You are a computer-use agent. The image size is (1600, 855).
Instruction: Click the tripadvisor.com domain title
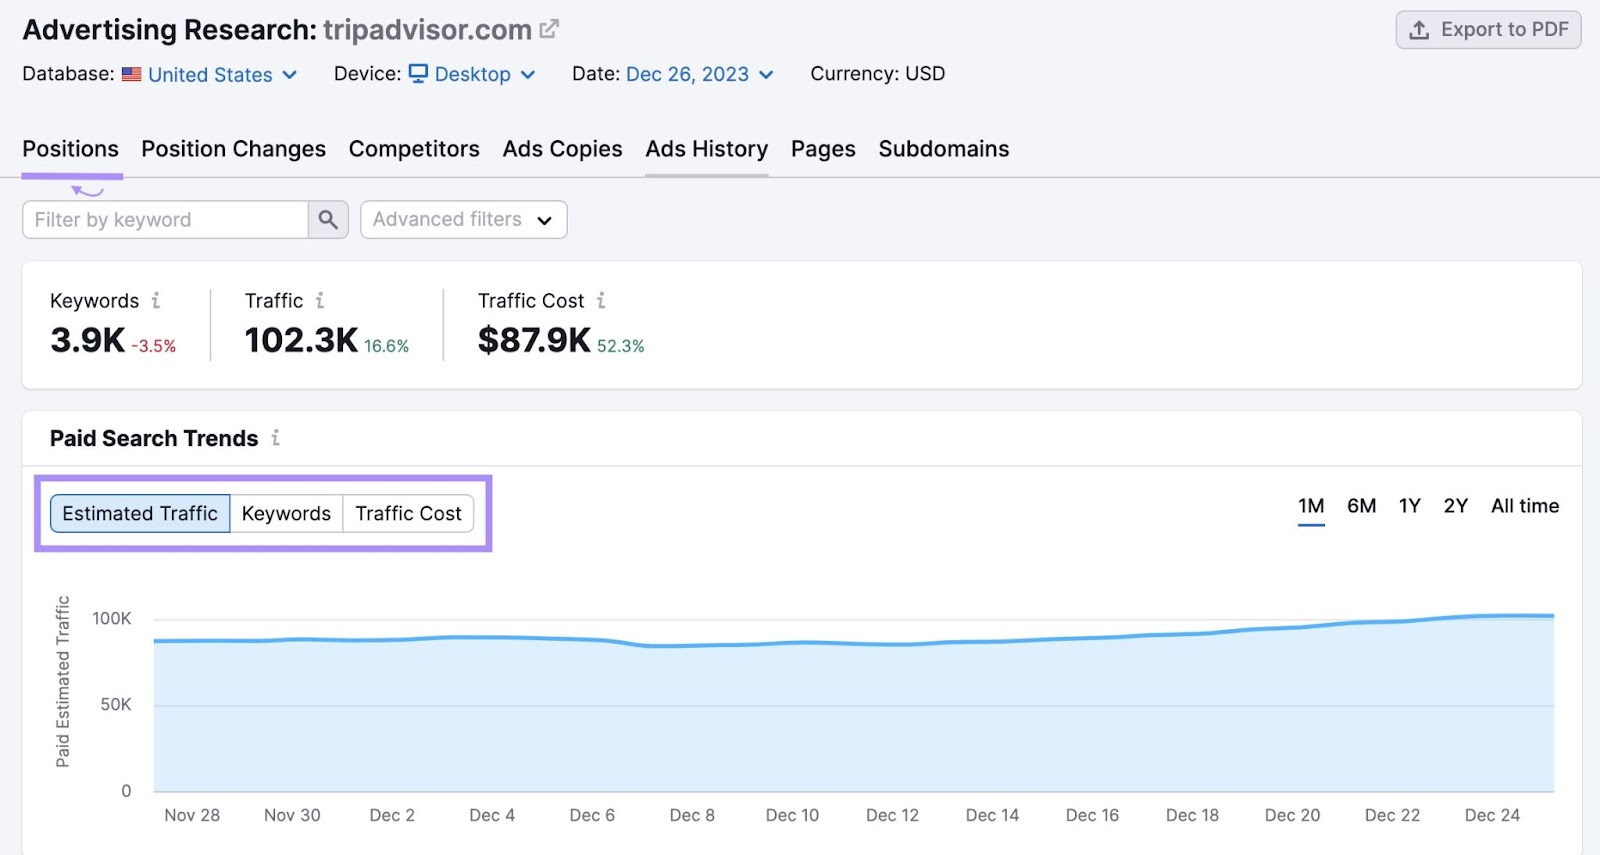[x=427, y=30]
